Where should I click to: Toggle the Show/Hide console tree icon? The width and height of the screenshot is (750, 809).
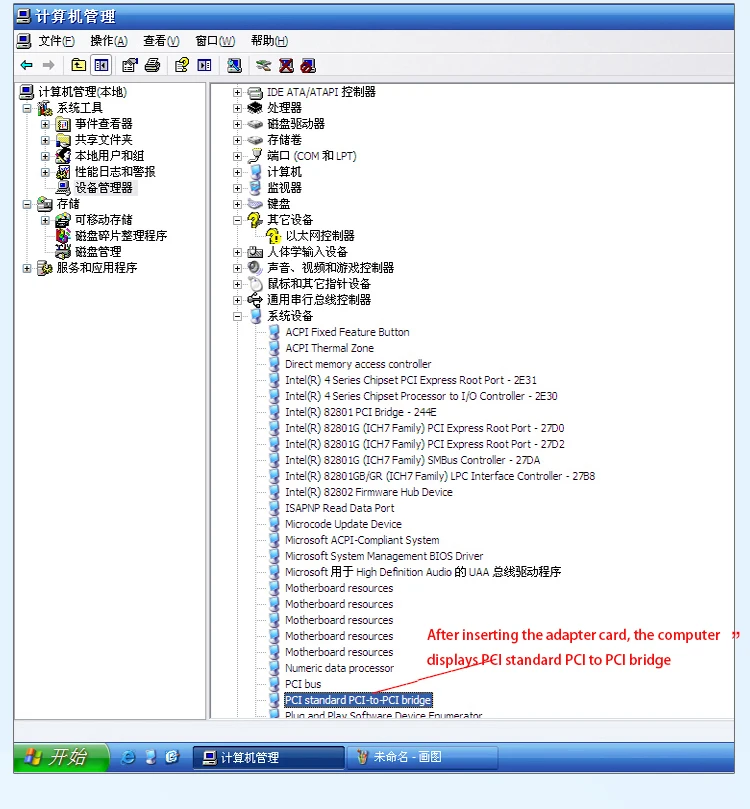101,65
